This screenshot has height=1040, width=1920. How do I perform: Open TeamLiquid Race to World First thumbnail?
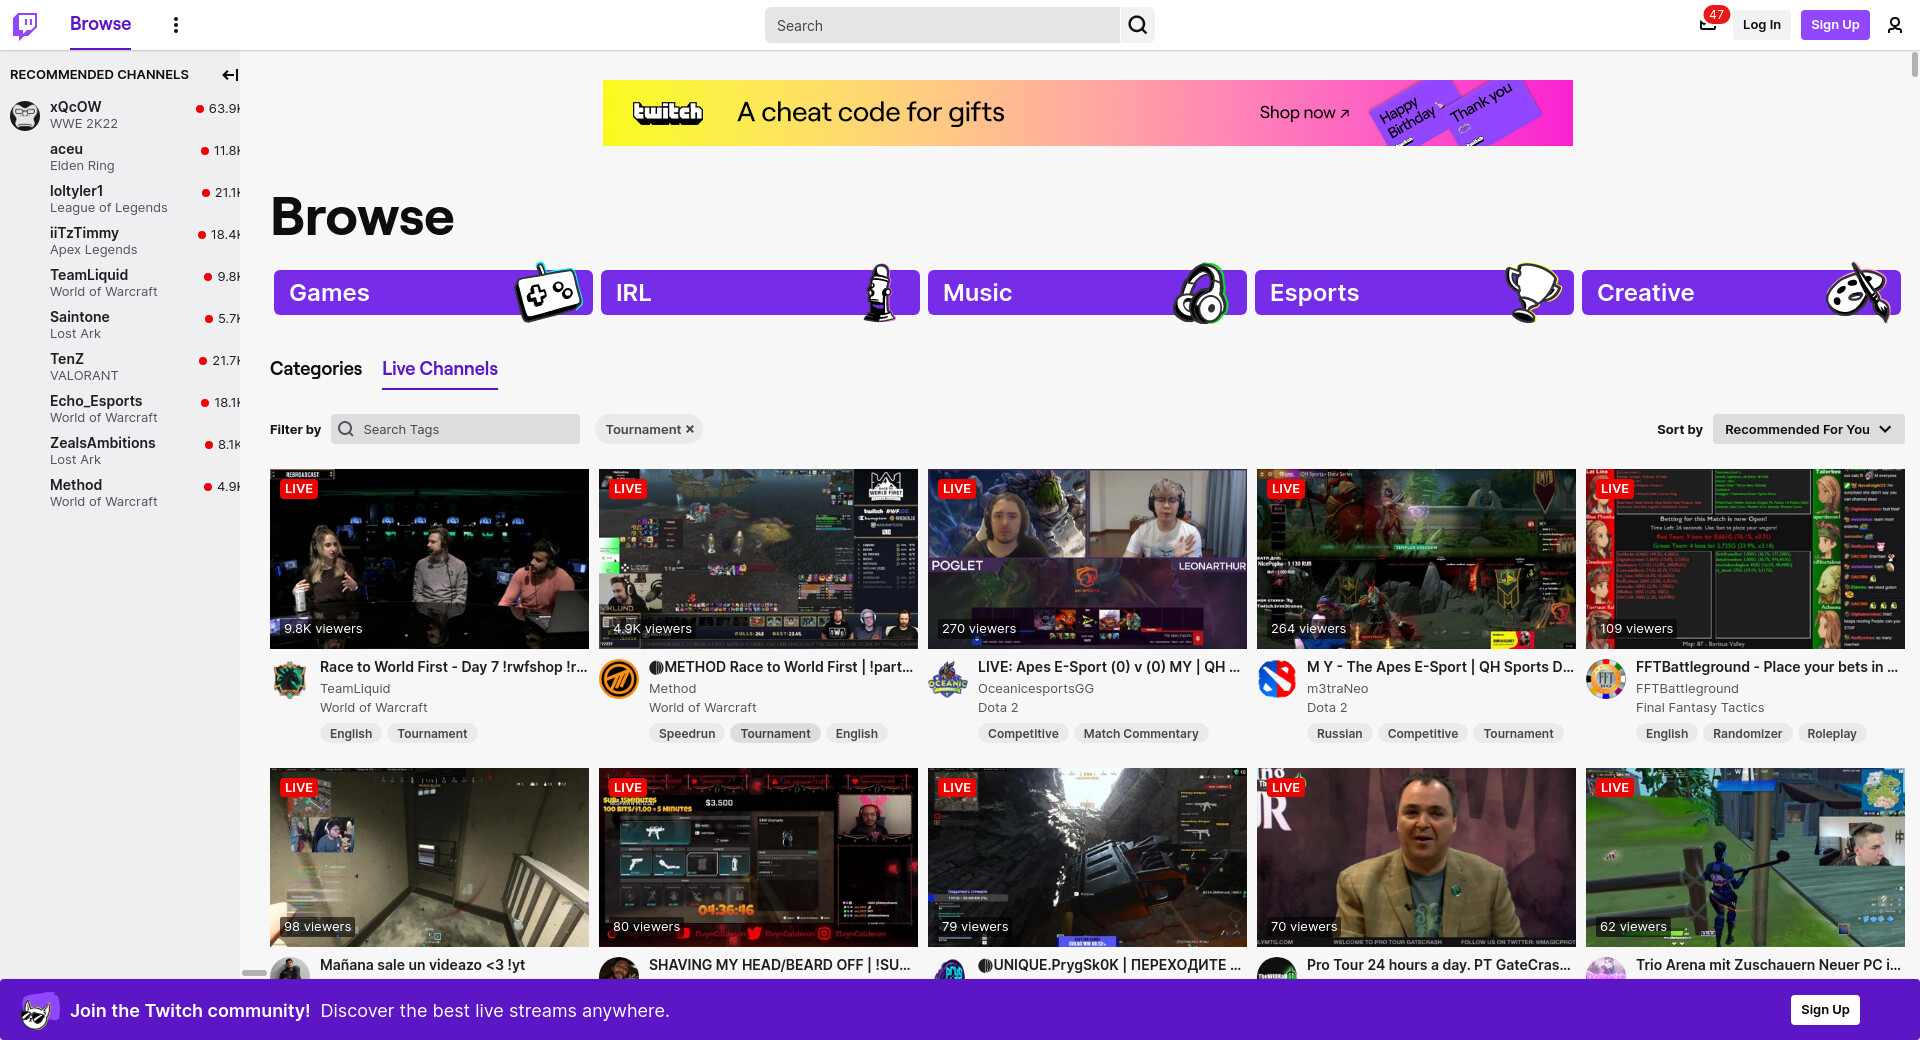coord(429,558)
